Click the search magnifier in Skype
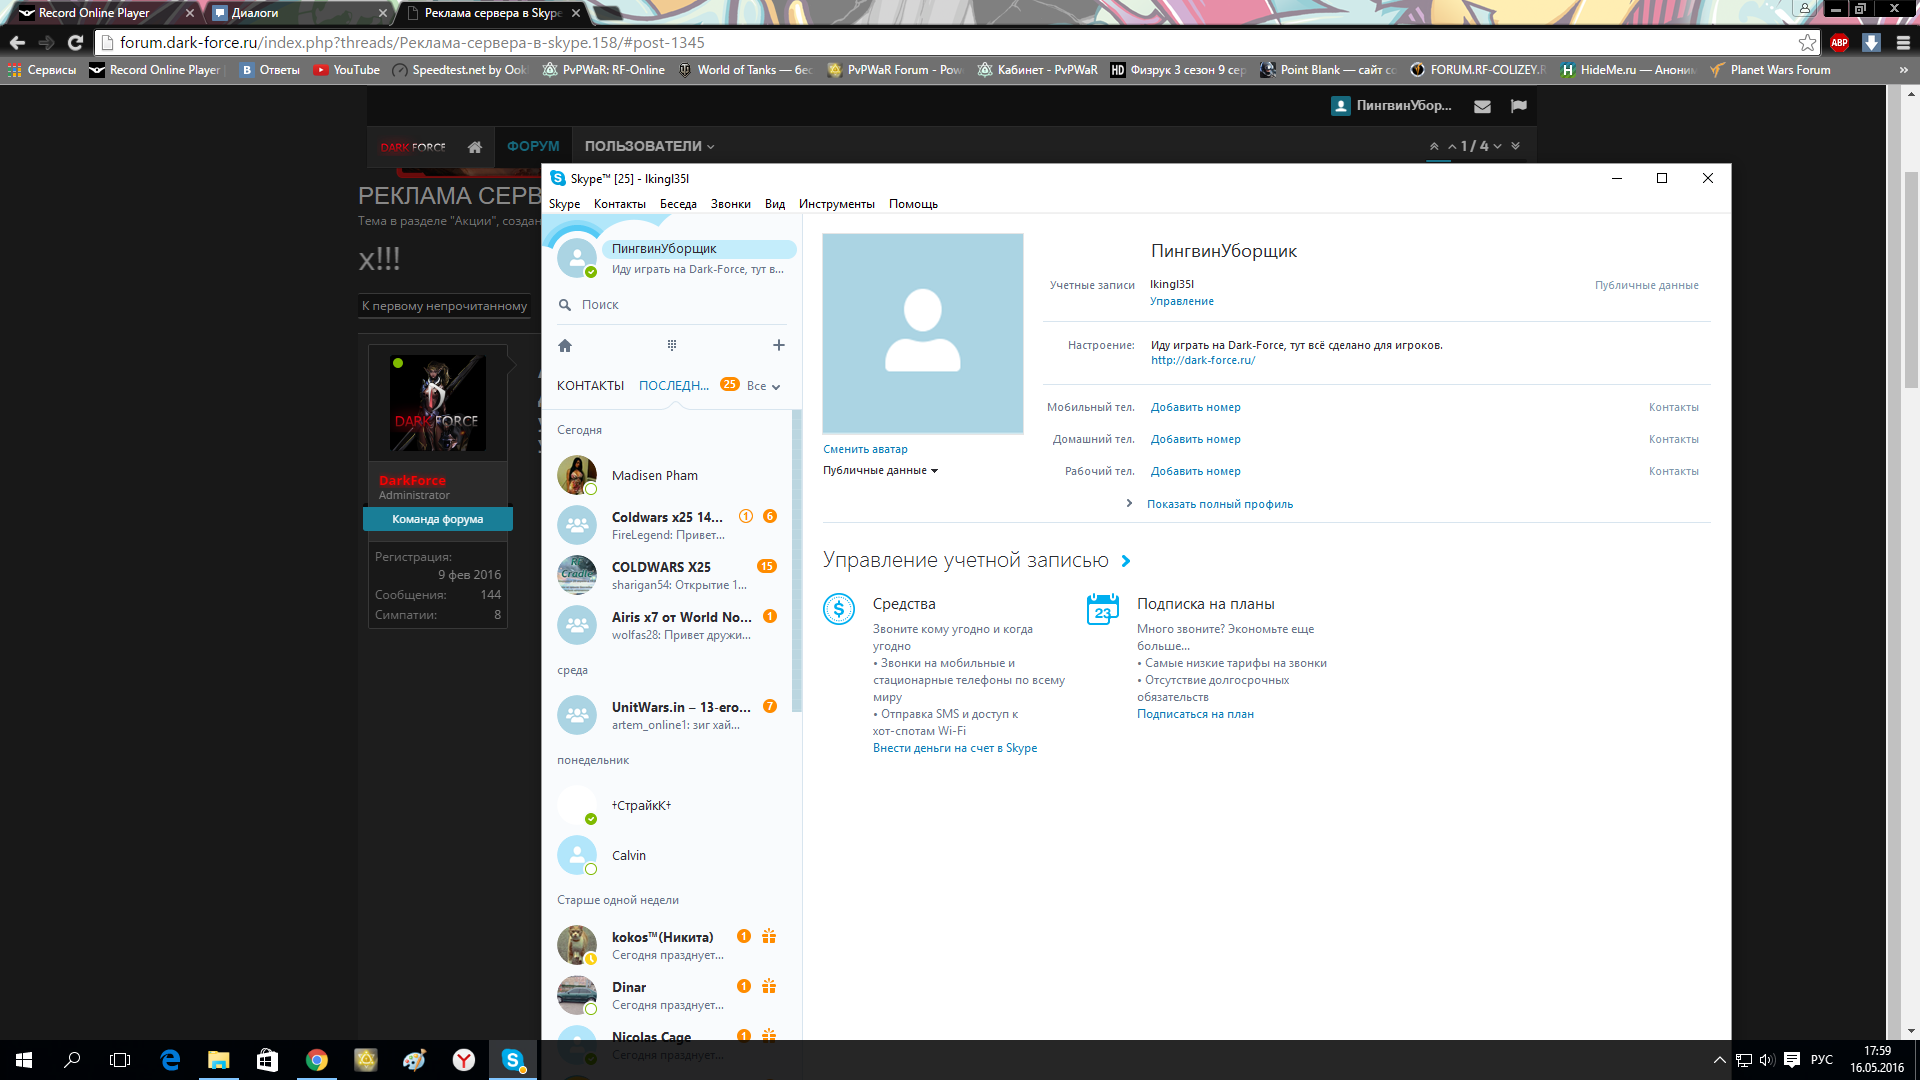This screenshot has width=1920, height=1080. pos(565,305)
